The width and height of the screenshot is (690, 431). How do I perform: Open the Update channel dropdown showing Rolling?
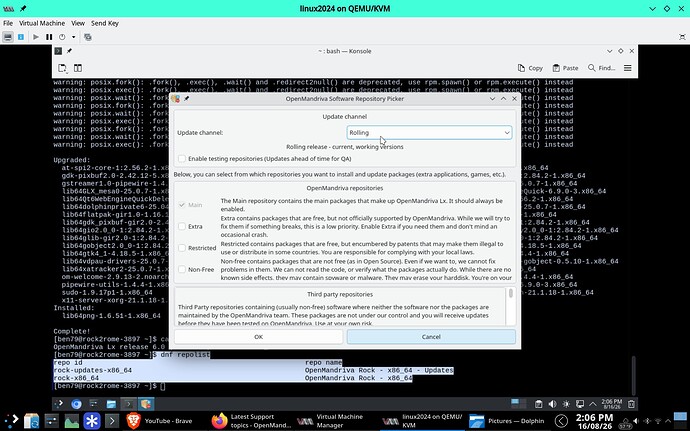[x=429, y=133]
